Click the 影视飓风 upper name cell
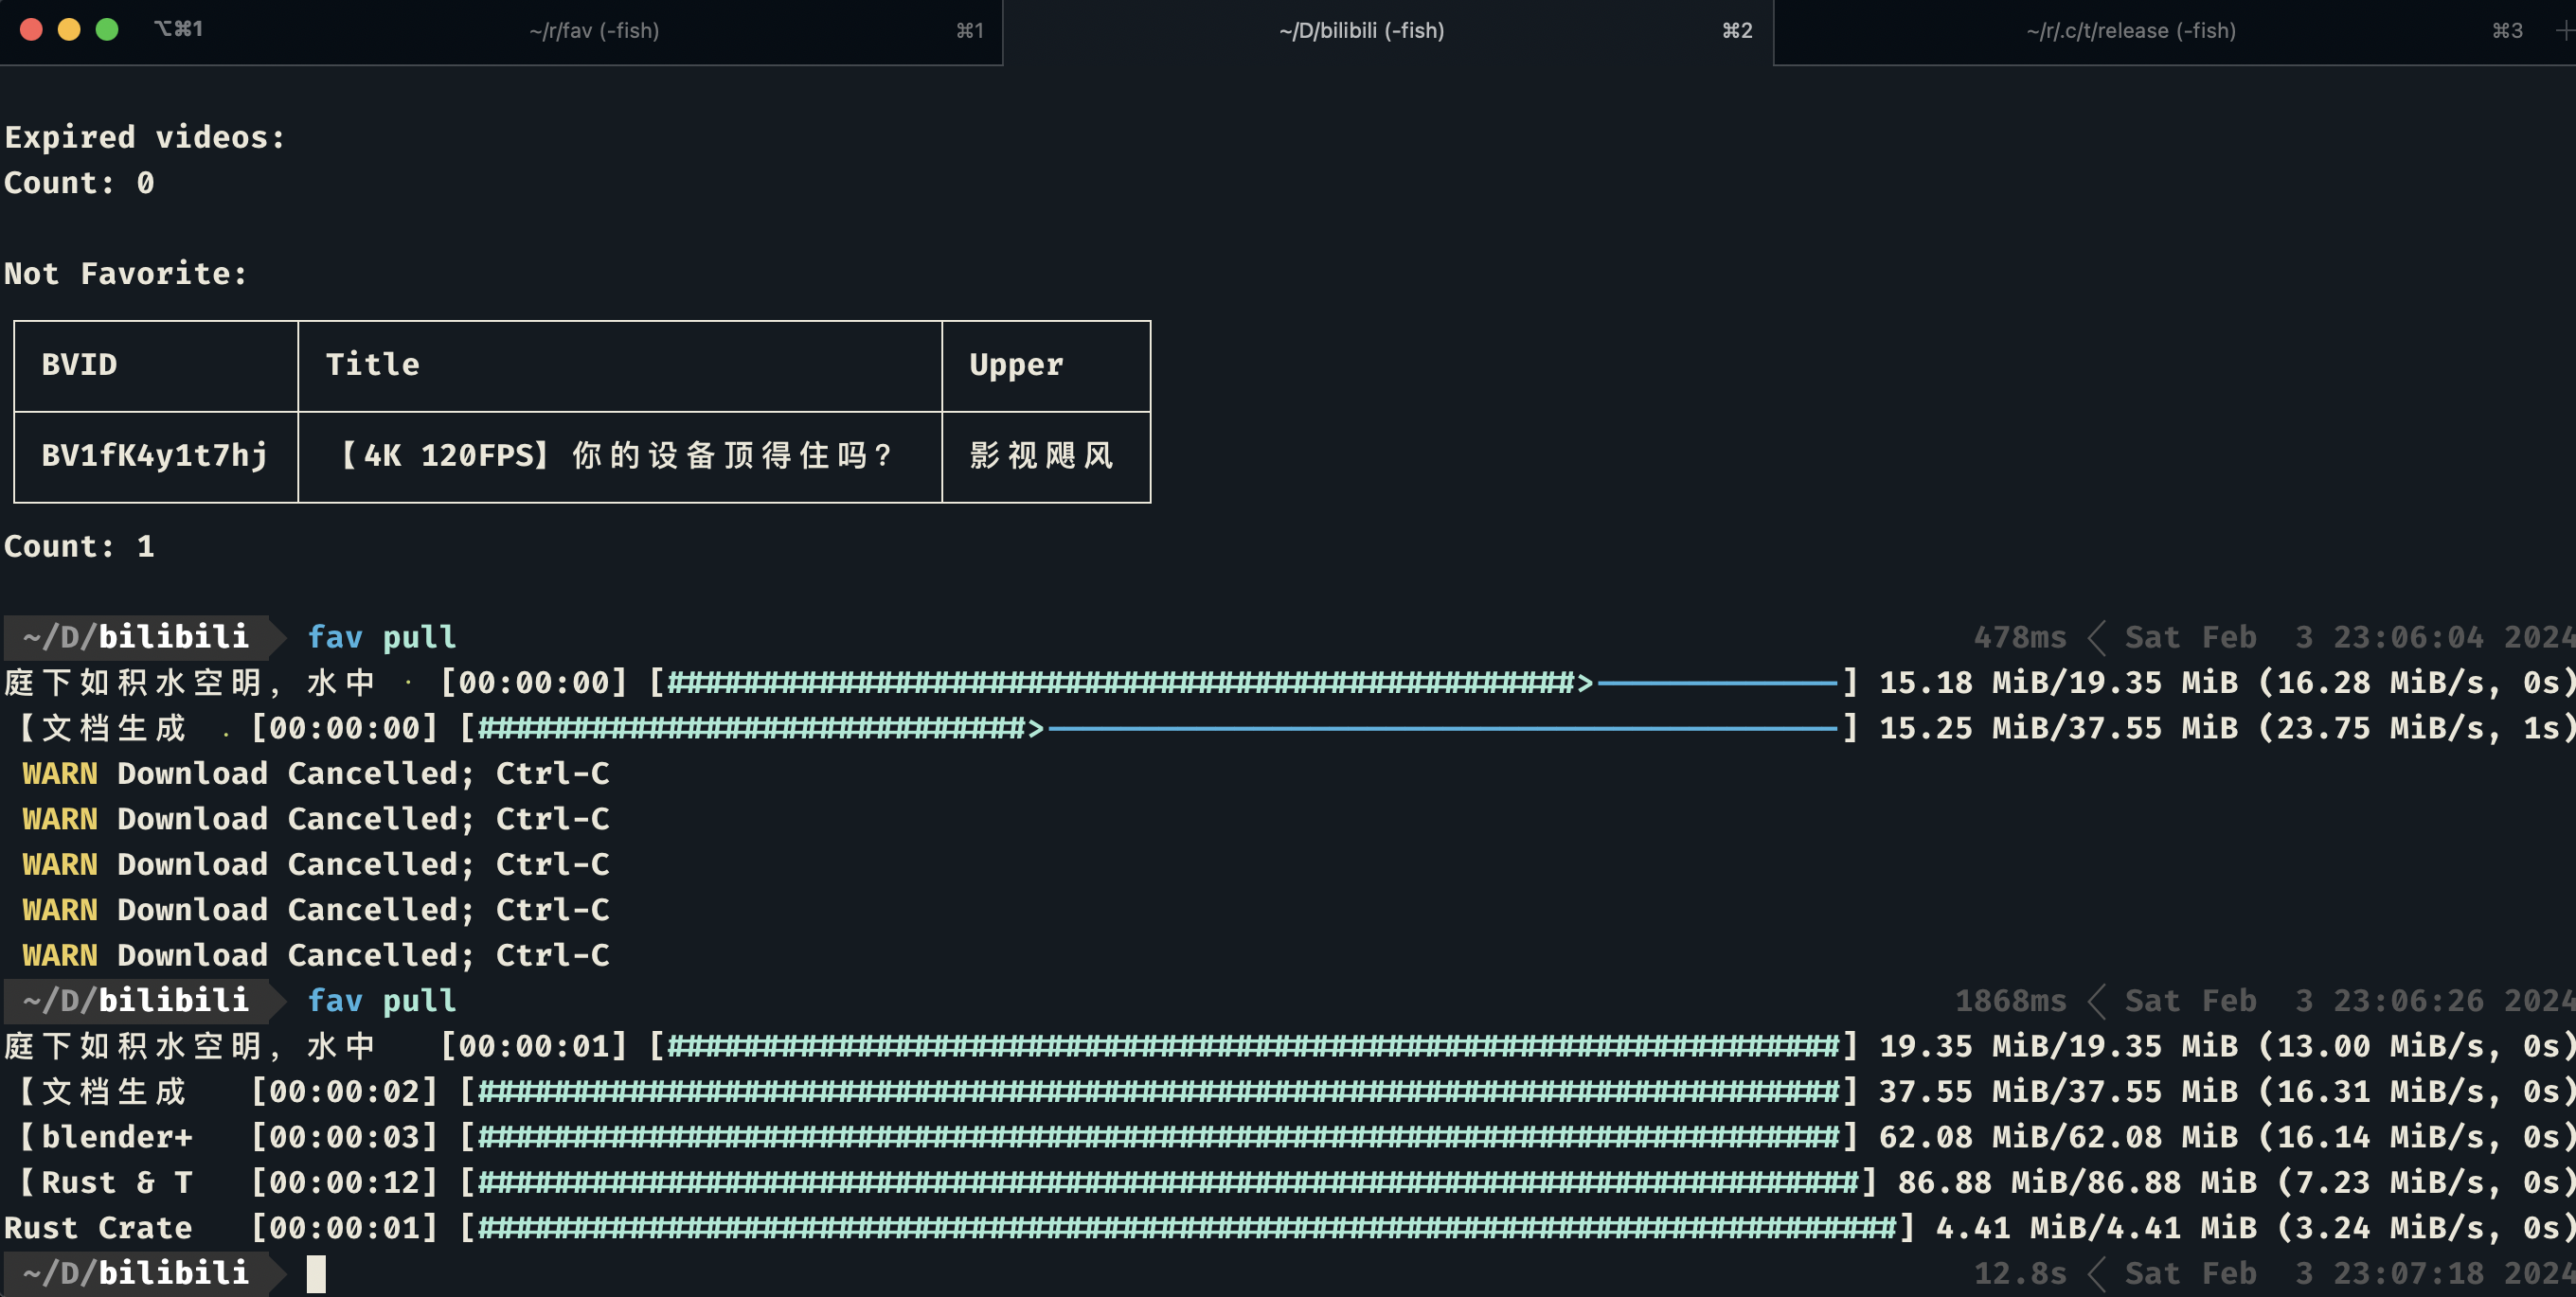 tap(1041, 456)
